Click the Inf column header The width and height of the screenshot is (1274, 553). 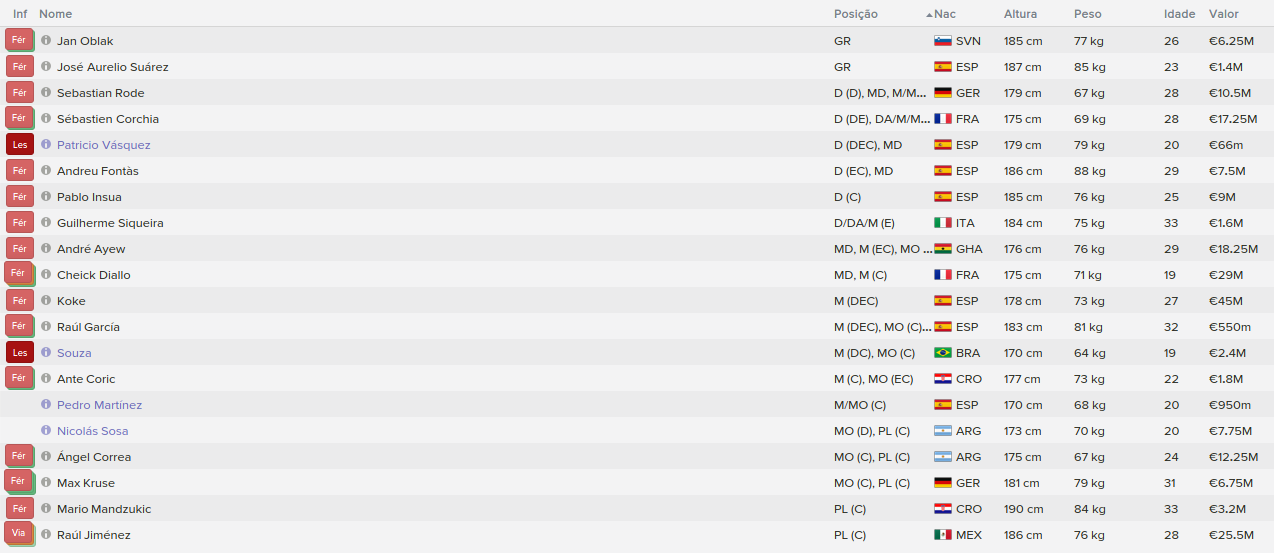point(20,14)
